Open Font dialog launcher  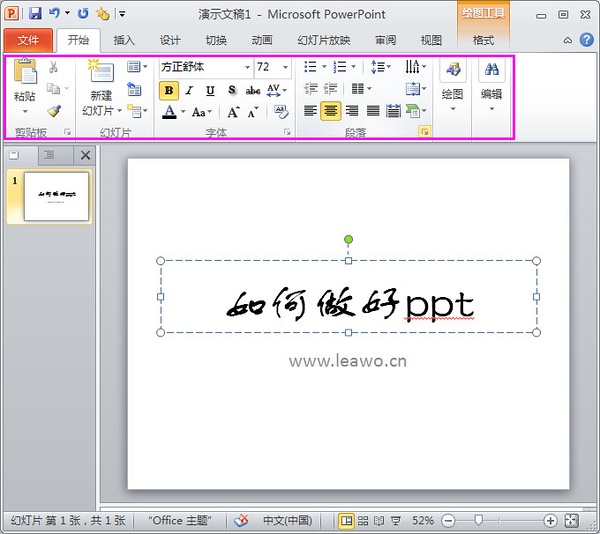[287, 132]
